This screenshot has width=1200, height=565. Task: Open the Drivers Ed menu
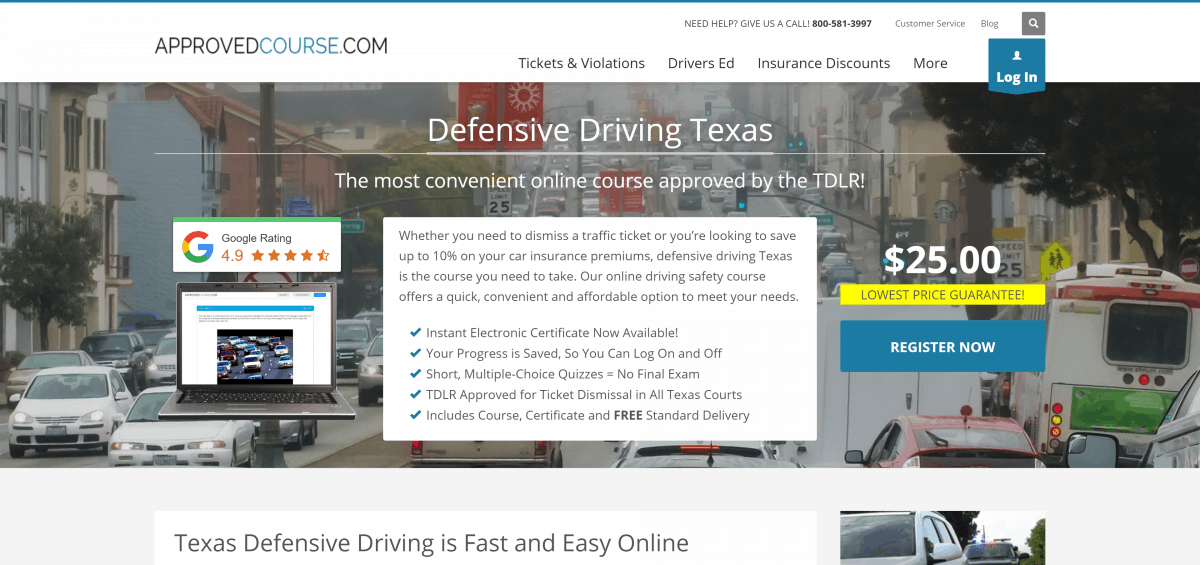[x=701, y=63]
